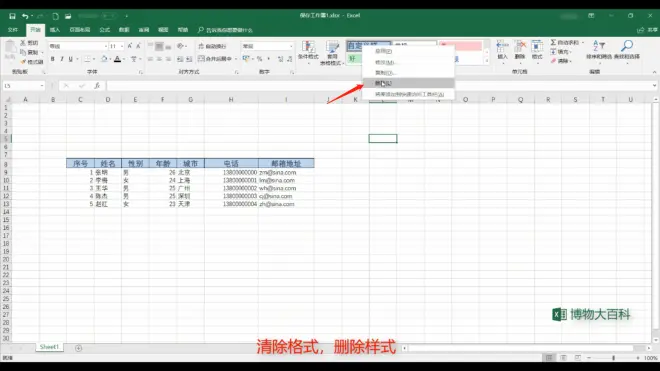Image resolution: width=660 pixels, height=371 pixels.
Task: Open the font name dropdown
Action: point(106,46)
